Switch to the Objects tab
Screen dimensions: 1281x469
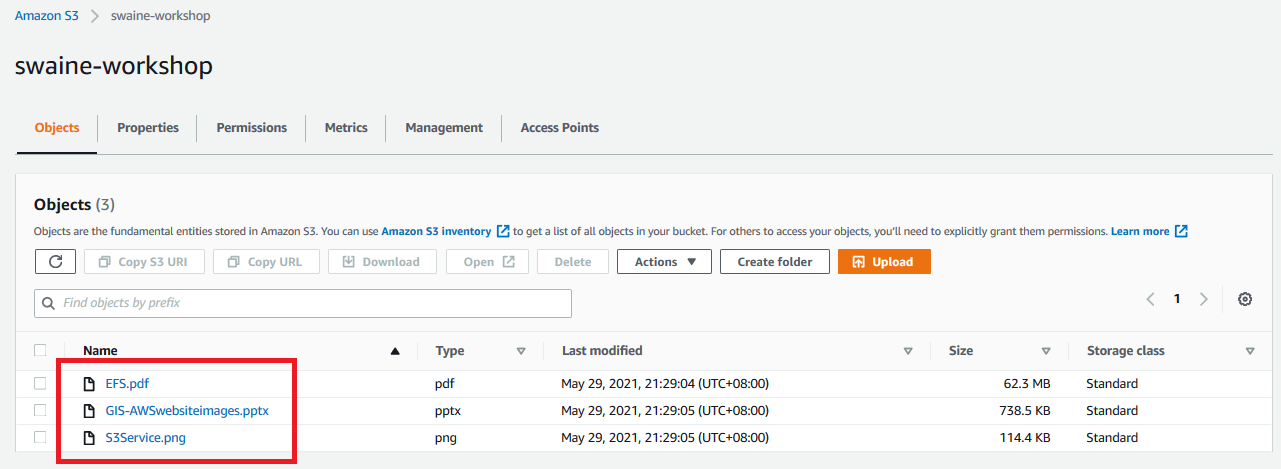[x=57, y=128]
